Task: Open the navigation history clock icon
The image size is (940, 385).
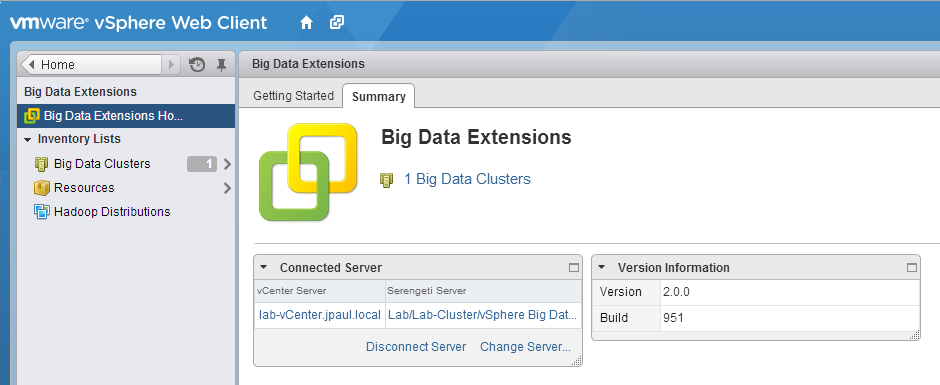Action: click(197, 64)
